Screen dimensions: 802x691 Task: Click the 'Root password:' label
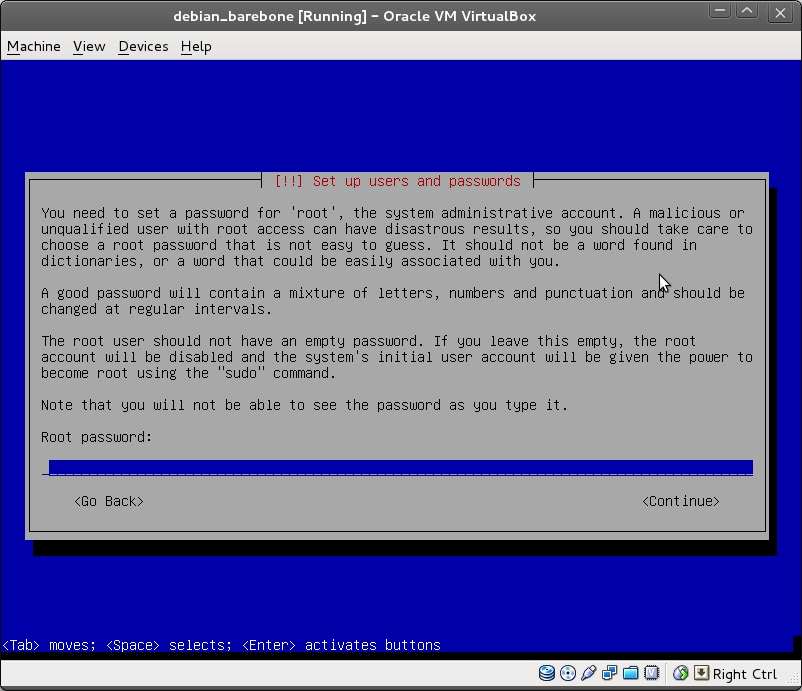coord(97,437)
